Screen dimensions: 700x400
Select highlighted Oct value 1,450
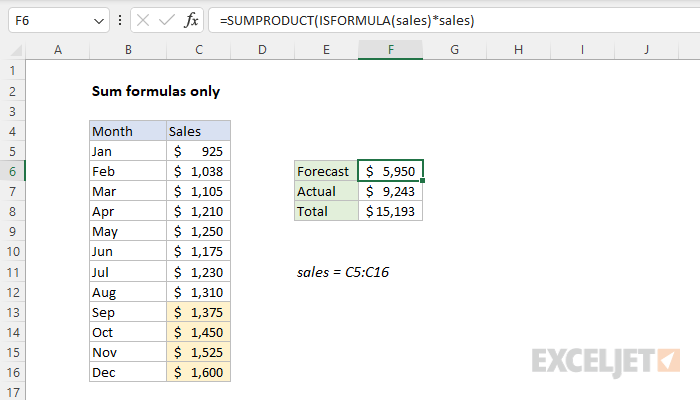[x=199, y=333]
